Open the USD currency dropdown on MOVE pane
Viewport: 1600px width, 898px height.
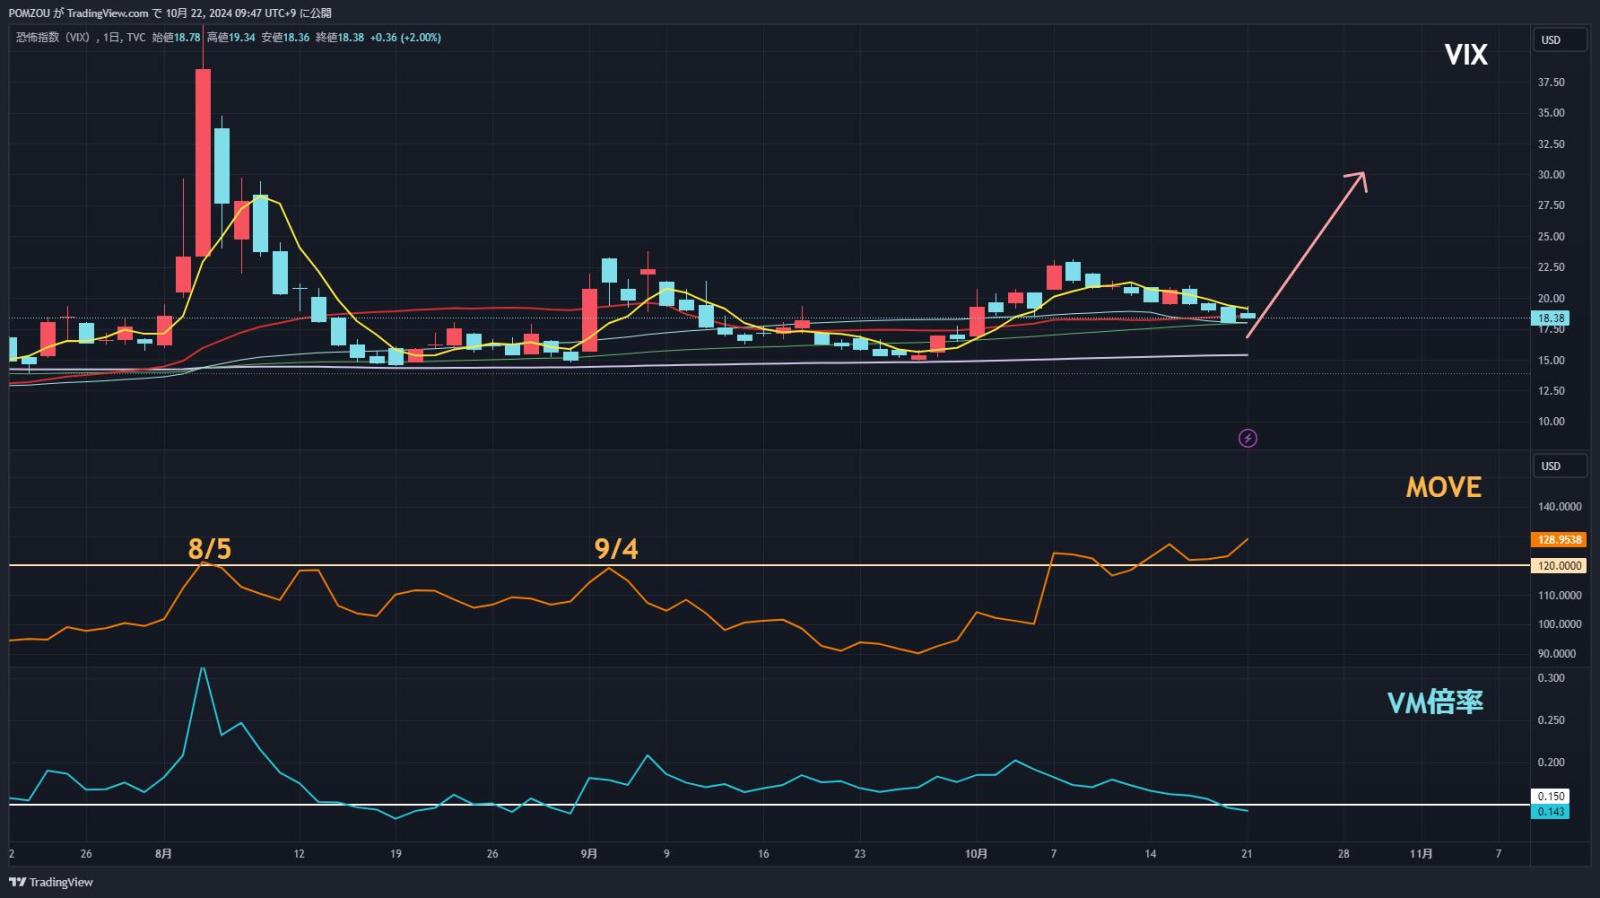[x=1559, y=466]
